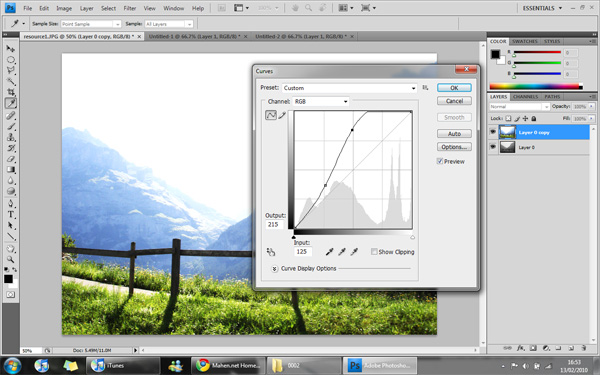The width and height of the screenshot is (600, 375).
Task: Switch to the Channels panel tab
Action: [x=525, y=97]
